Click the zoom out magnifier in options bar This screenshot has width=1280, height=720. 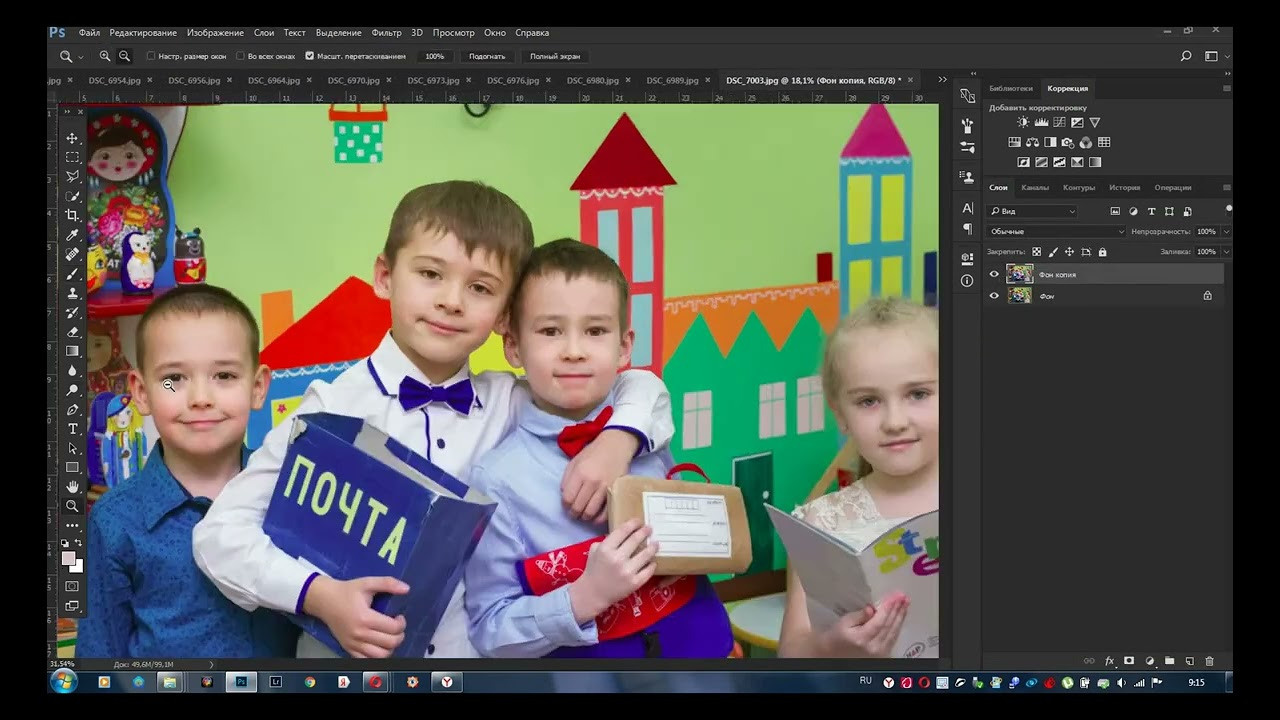124,56
